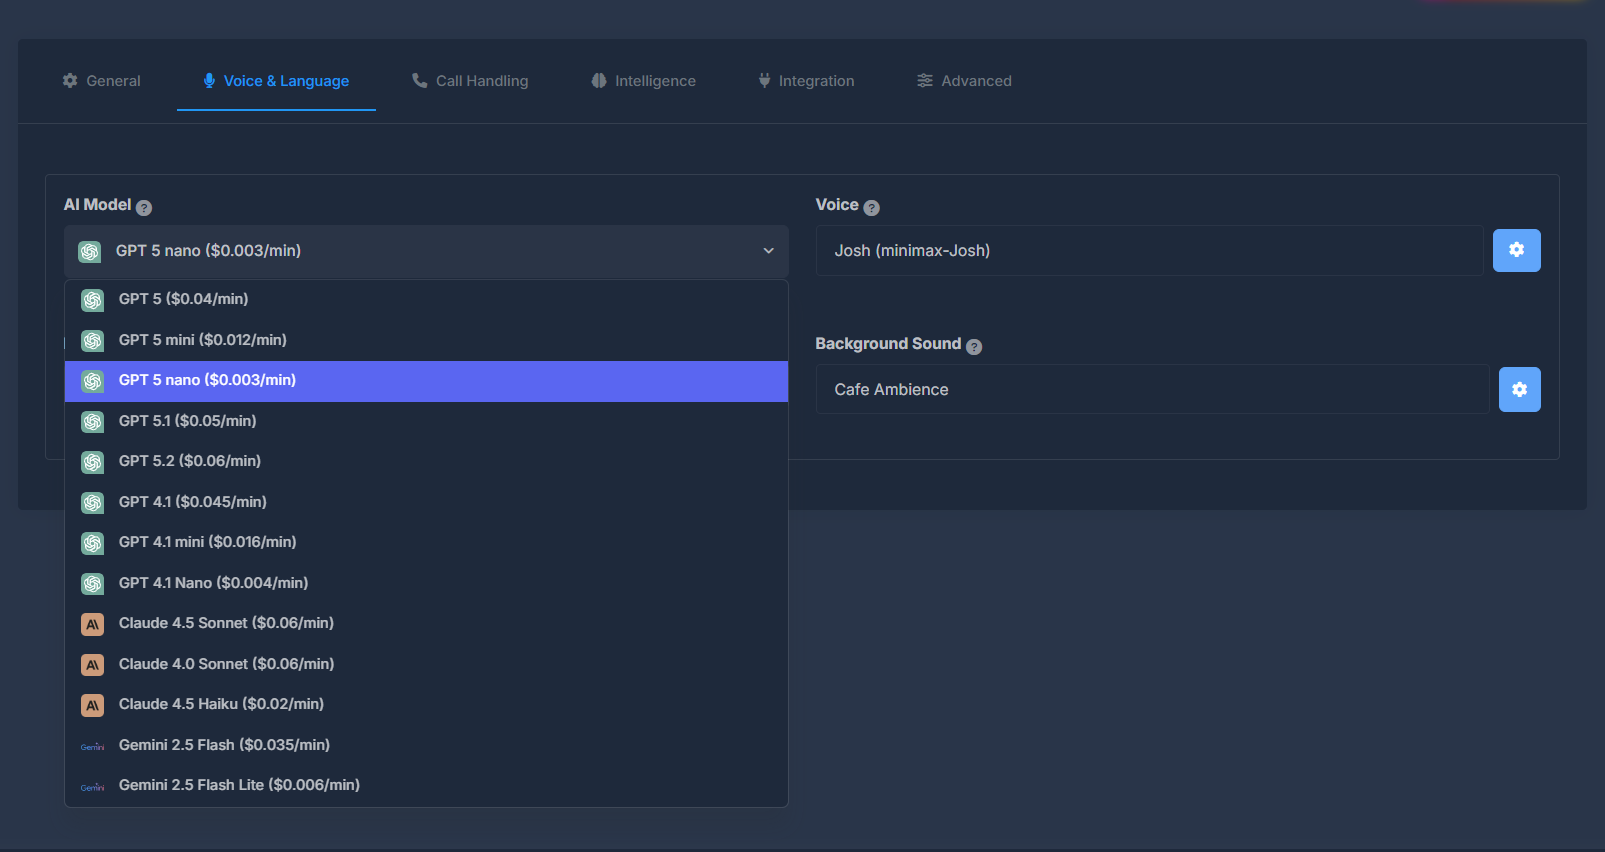The image size is (1605, 852).
Task: Select GPT 4.1 ($0.045/min) option
Action: coord(426,503)
